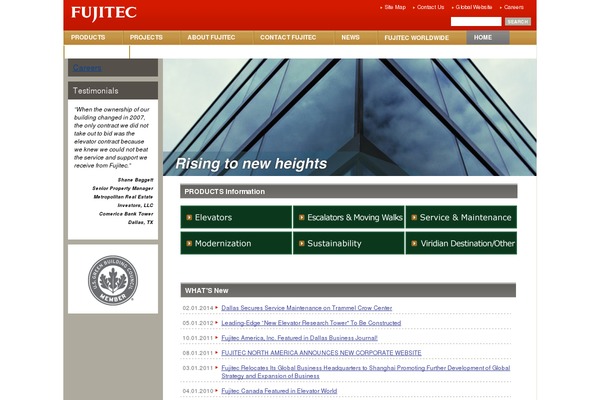Open Service & Maintenance page
This screenshot has height=400, width=600.
coord(461,217)
